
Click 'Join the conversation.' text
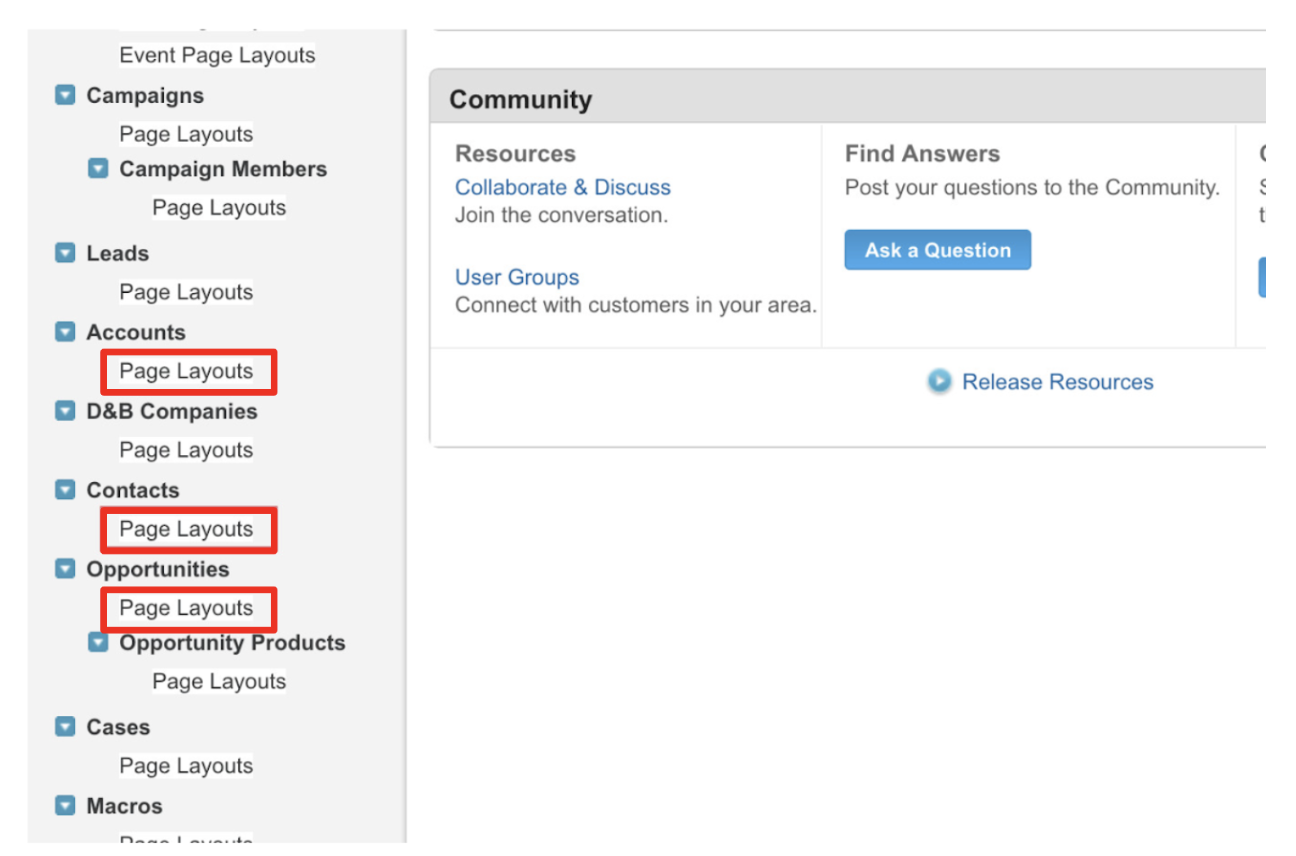coord(561,215)
